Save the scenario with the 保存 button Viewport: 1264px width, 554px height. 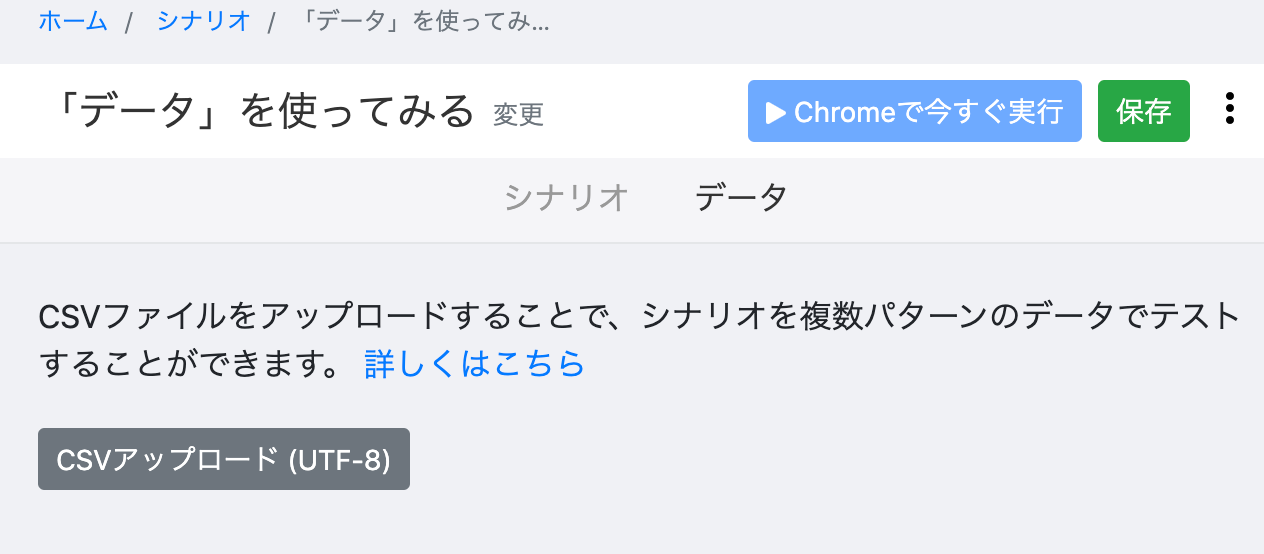click(1143, 111)
